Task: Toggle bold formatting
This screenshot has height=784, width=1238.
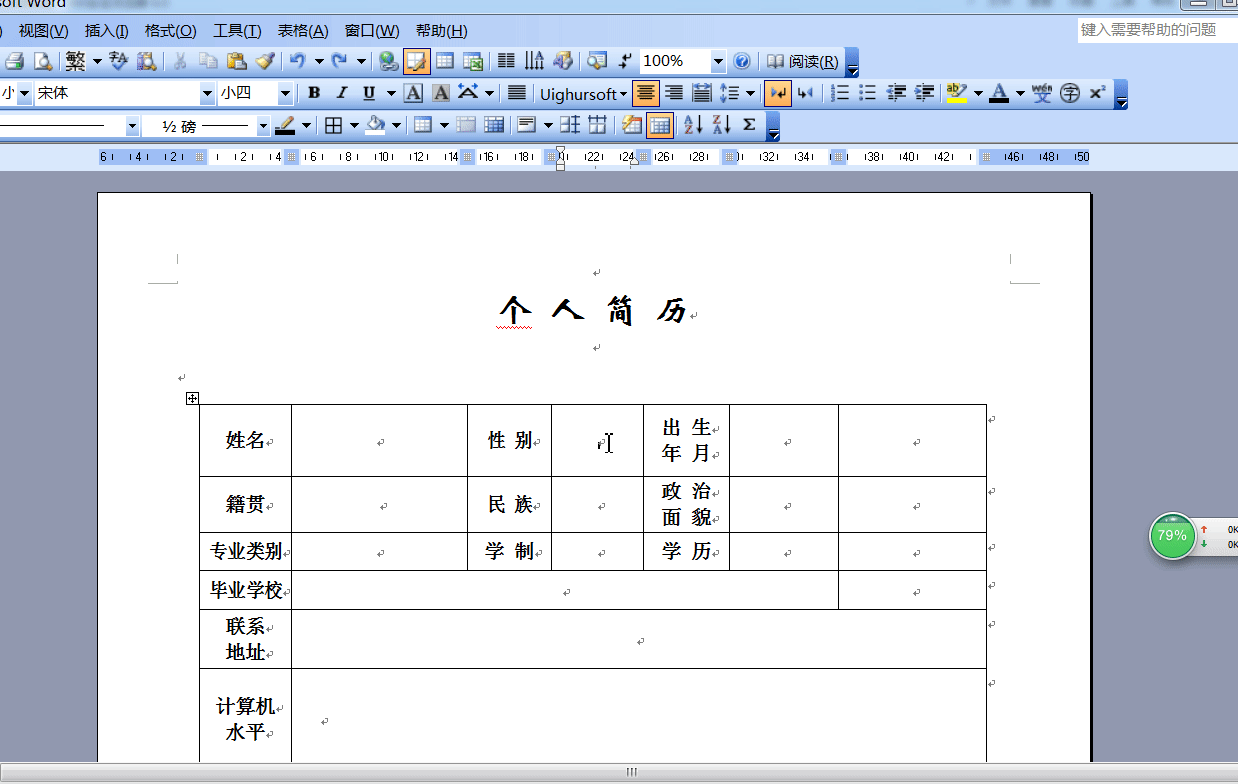Action: (x=313, y=93)
